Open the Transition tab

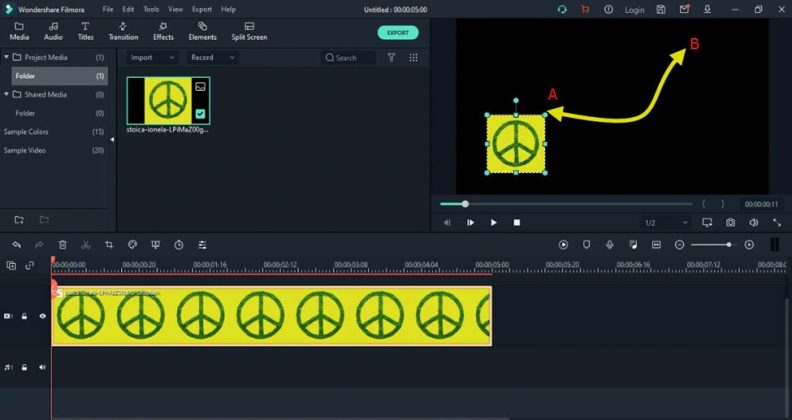pyautogui.click(x=123, y=31)
